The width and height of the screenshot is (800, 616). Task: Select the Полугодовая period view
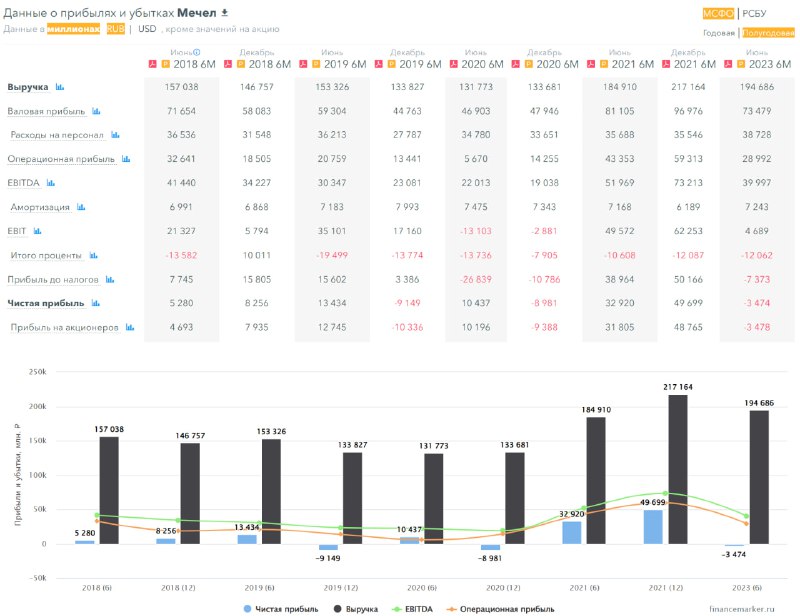(x=768, y=33)
